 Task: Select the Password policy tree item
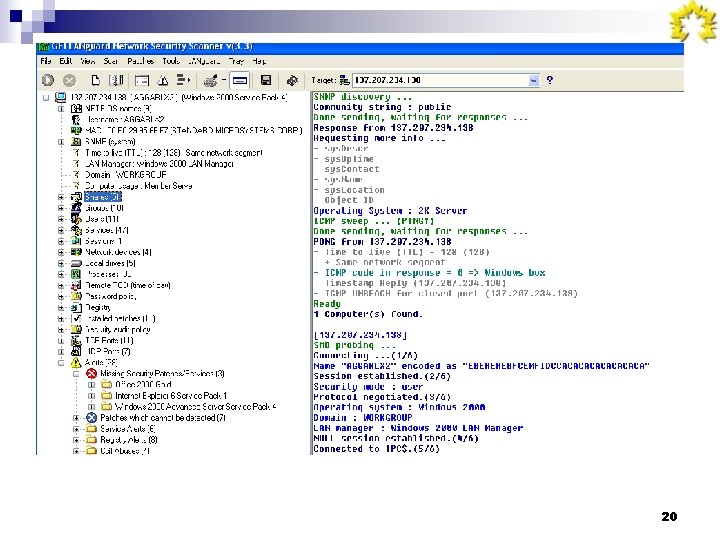tap(111, 296)
